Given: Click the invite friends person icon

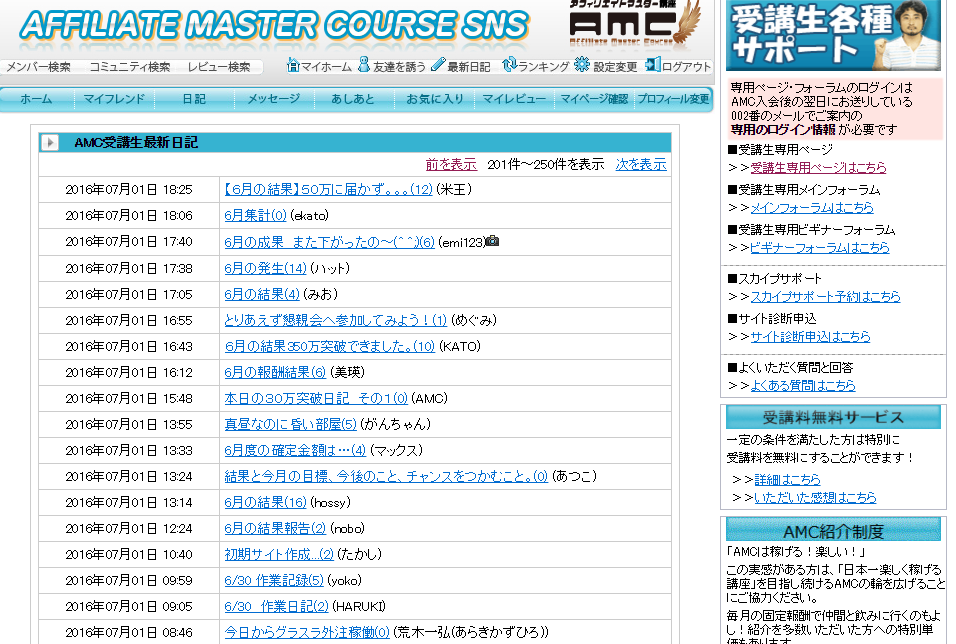Looking at the screenshot, I should (x=364, y=65).
